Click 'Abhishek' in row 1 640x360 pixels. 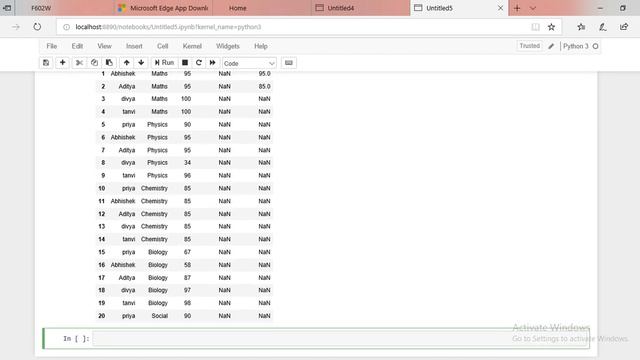[123, 73]
